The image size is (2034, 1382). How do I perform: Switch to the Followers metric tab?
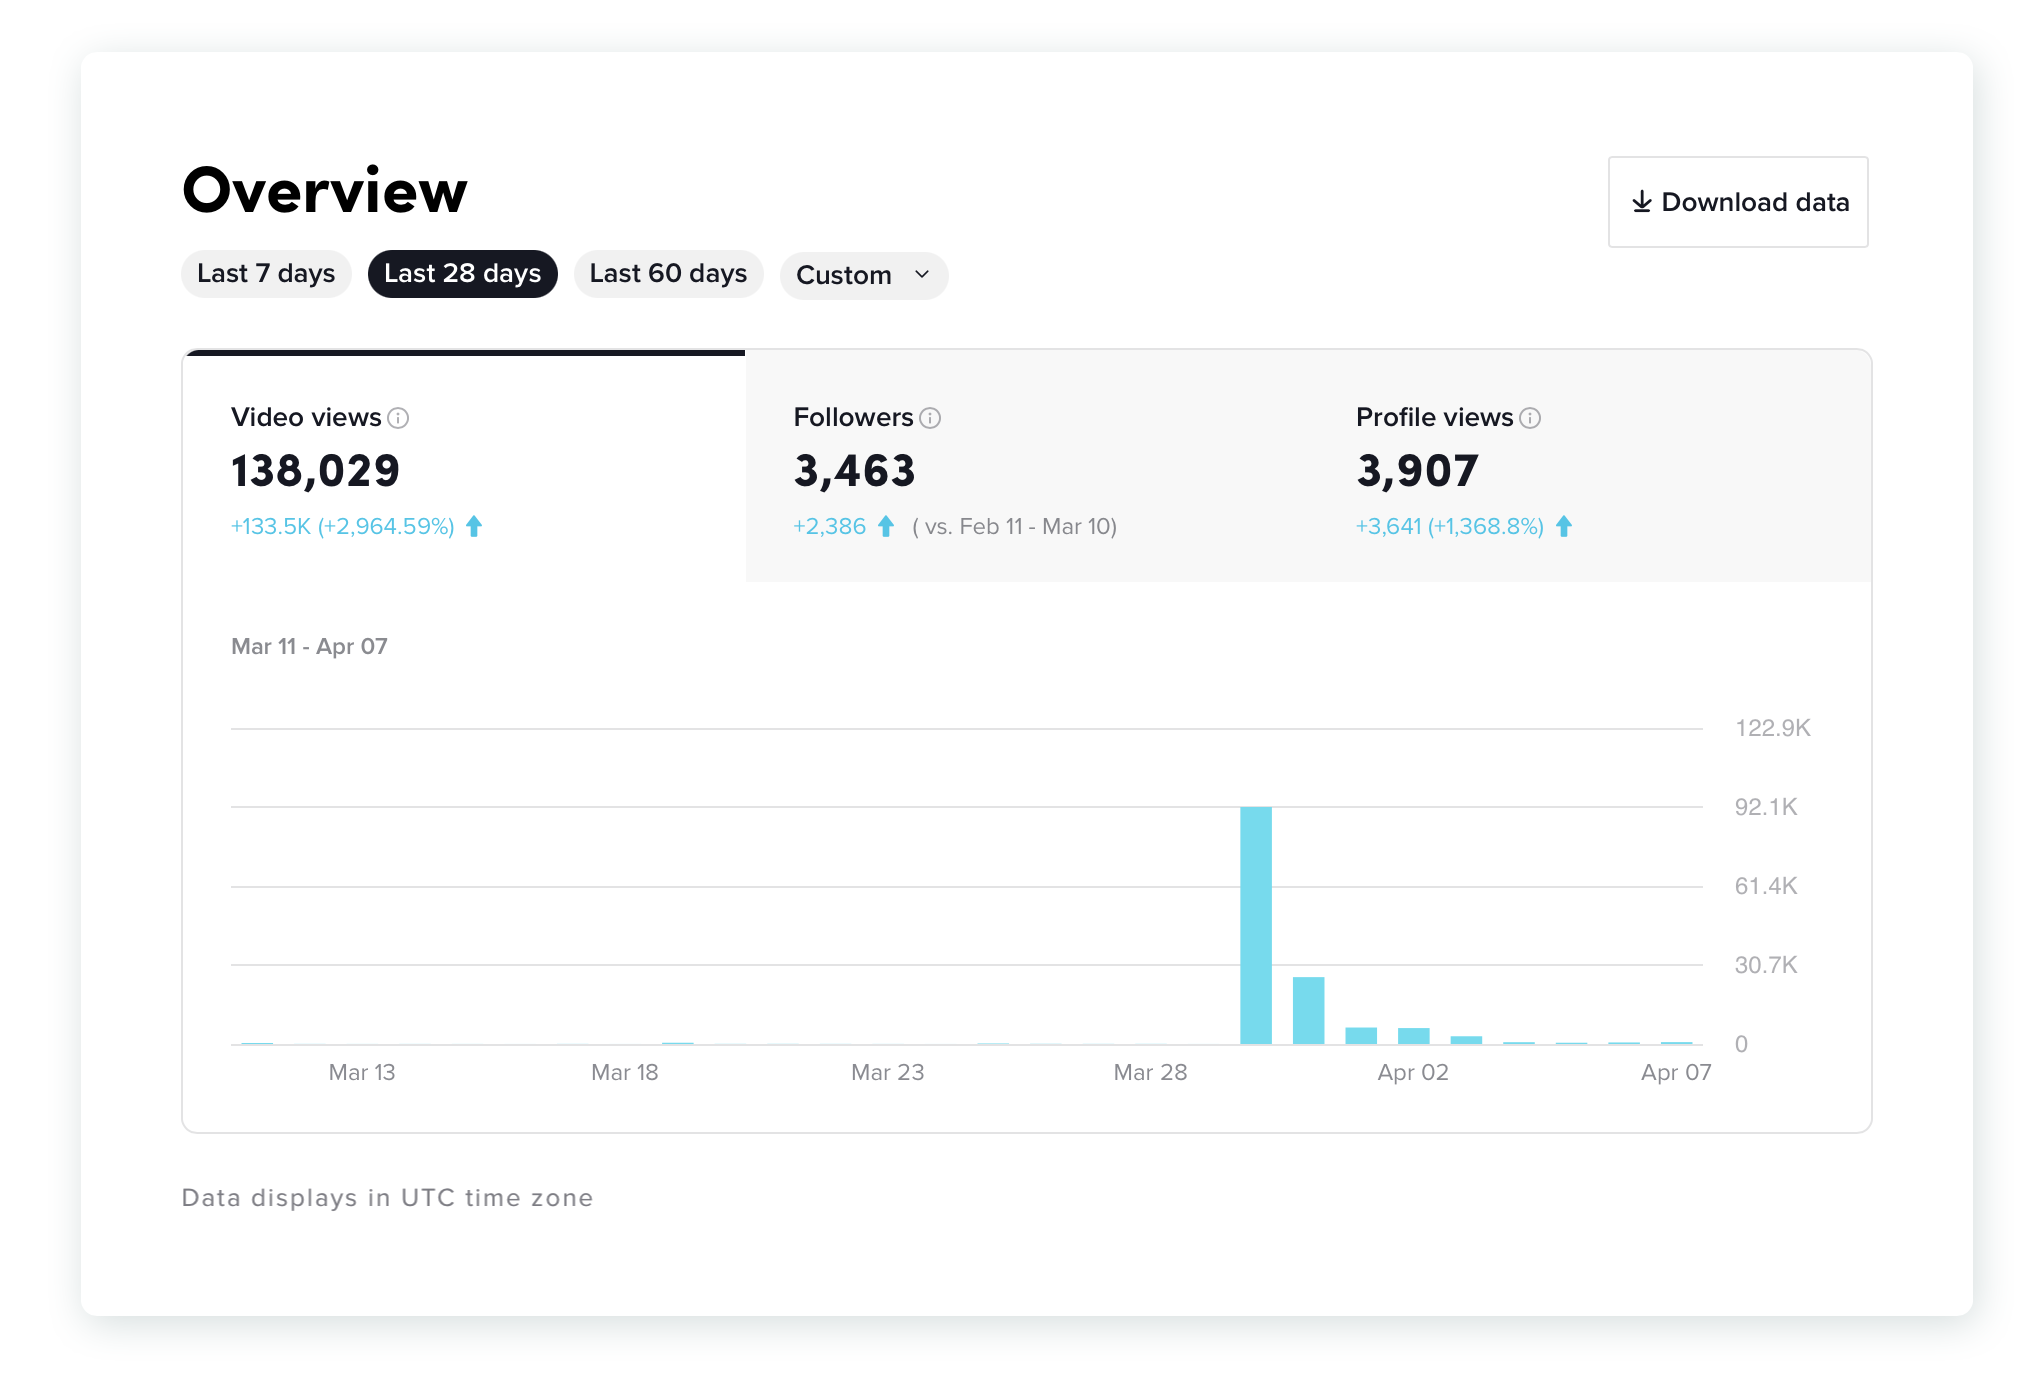tap(1026, 466)
